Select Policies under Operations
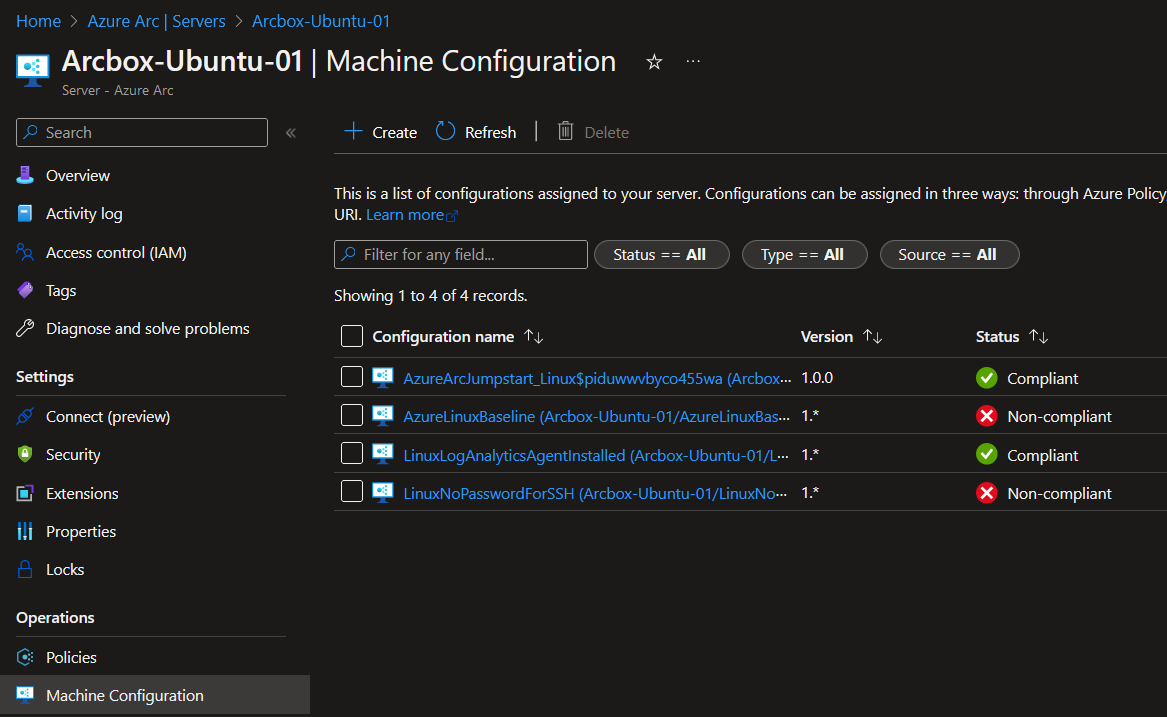This screenshot has width=1167, height=717. click(x=71, y=657)
